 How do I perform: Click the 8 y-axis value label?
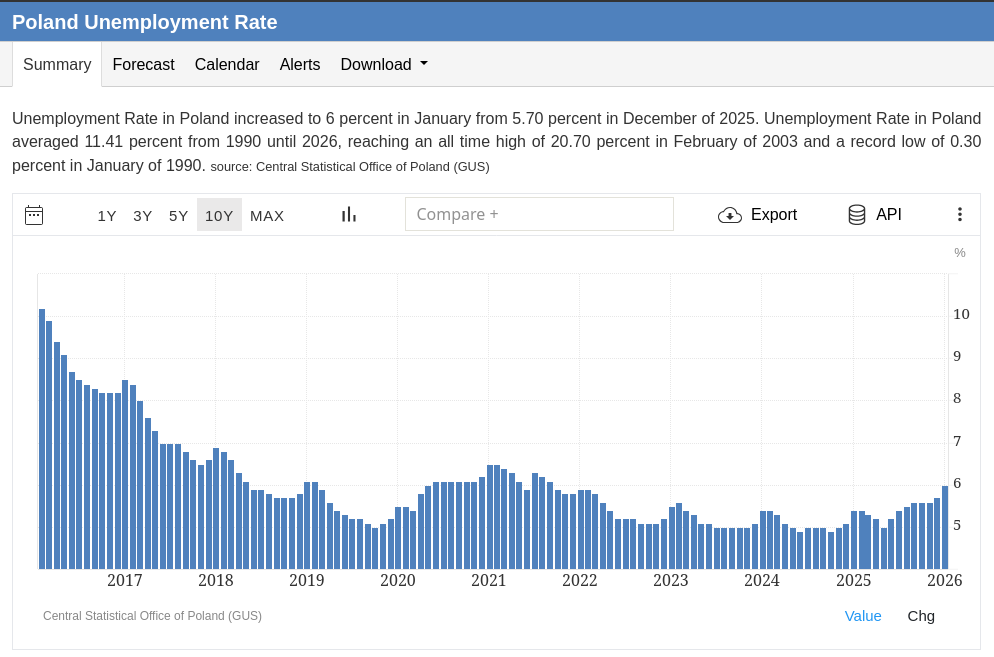957,399
